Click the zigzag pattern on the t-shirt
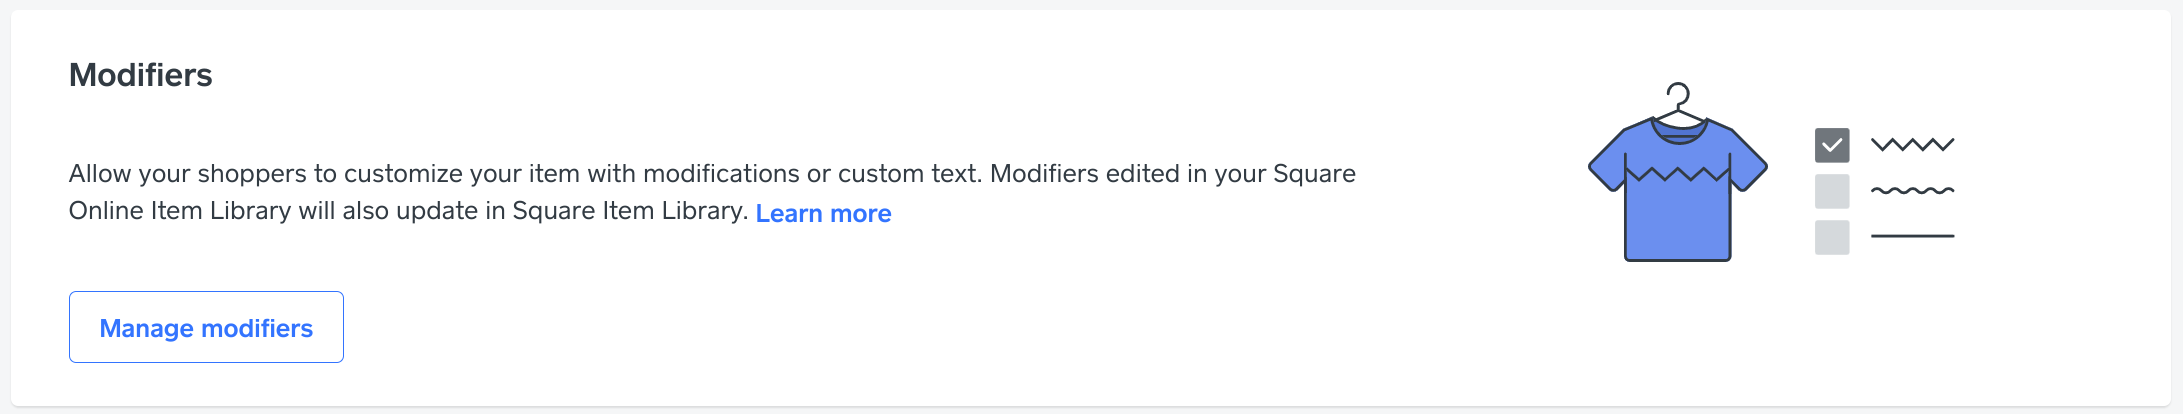Viewport: 2183px width, 414px height. (1677, 174)
